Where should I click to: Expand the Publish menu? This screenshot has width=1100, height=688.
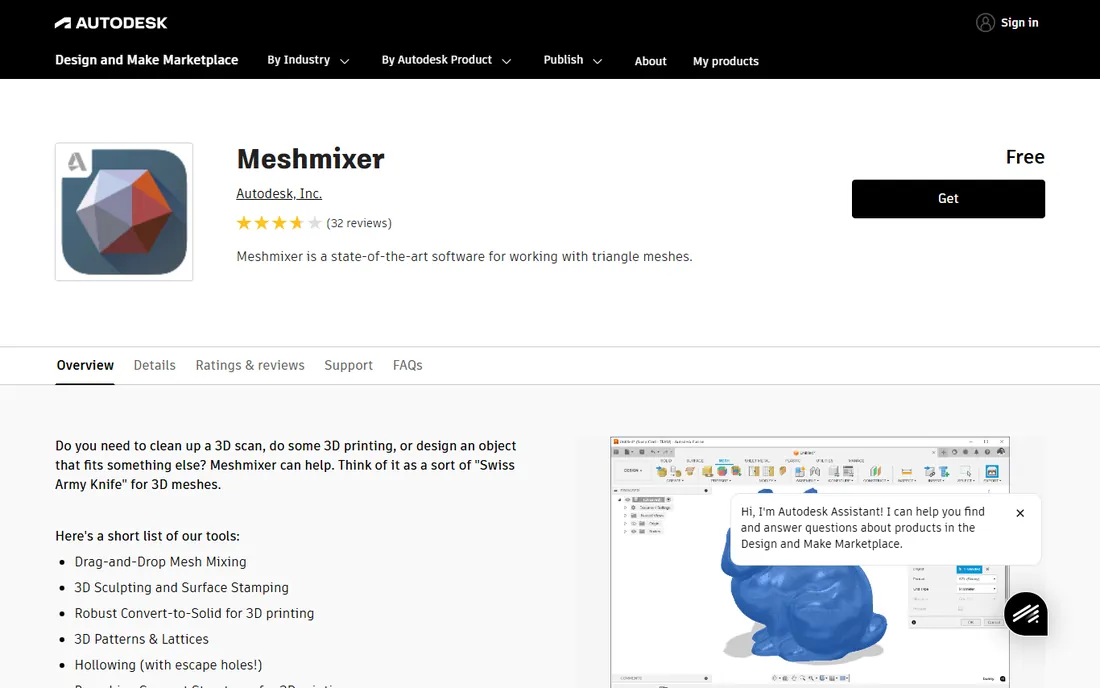coord(572,60)
